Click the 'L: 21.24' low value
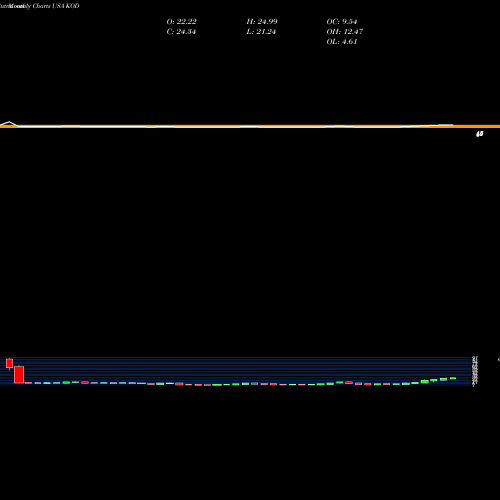Screen dimensions: 500x500 coord(261,31)
